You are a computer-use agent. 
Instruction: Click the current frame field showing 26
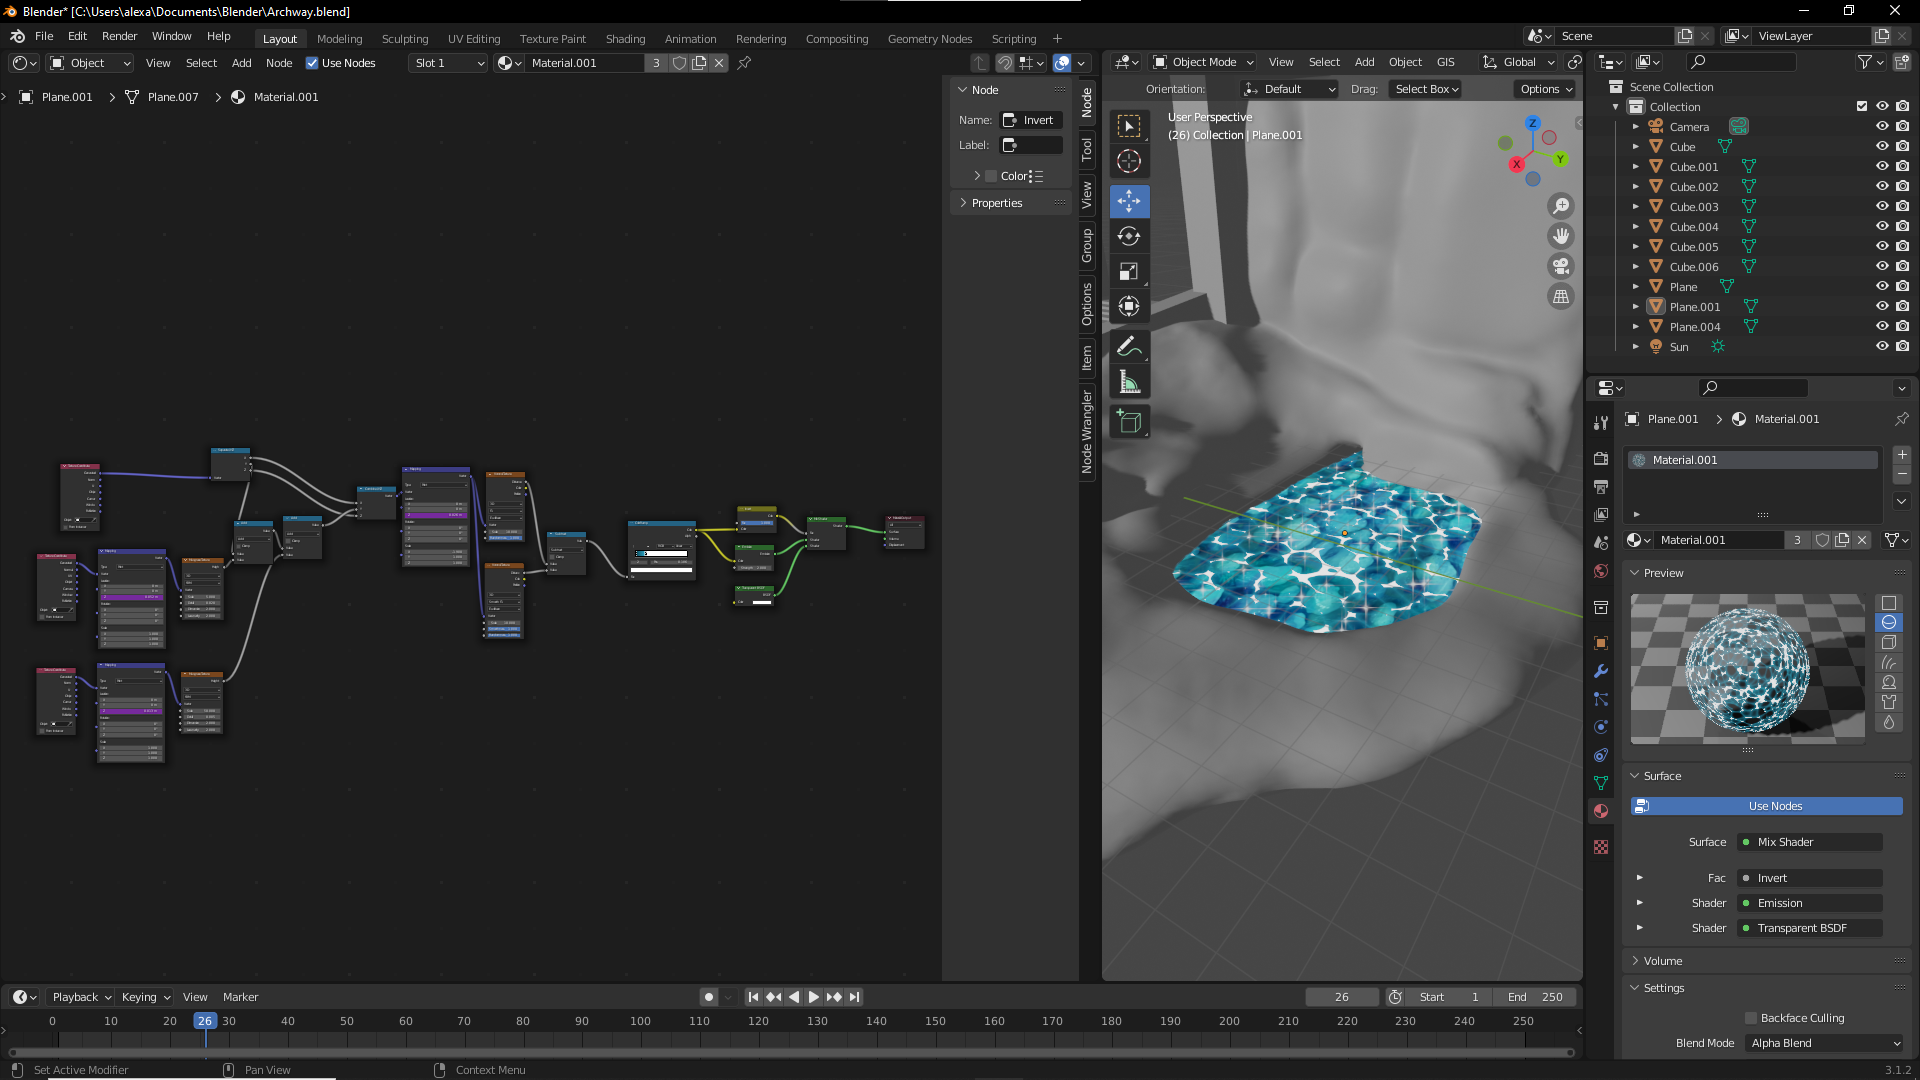tap(1341, 997)
